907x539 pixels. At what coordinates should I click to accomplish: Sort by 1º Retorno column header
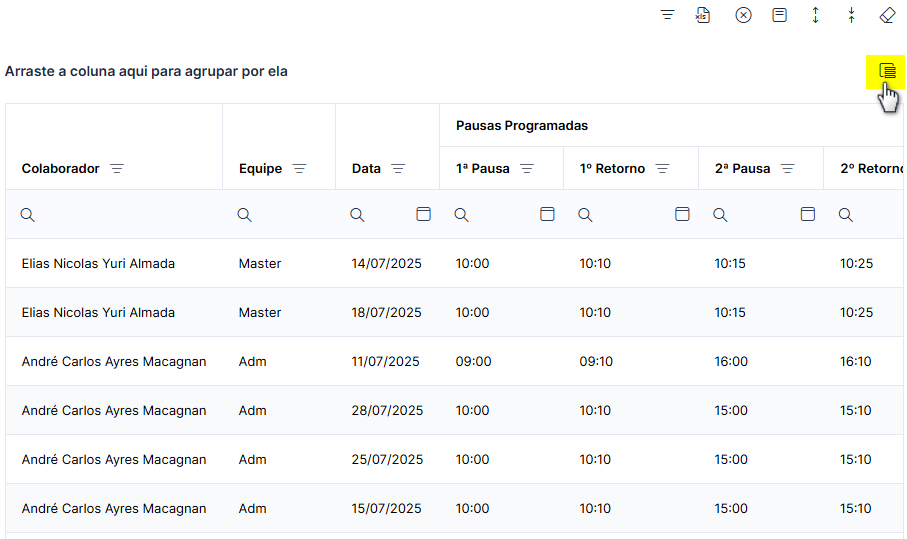pyautogui.click(x=612, y=169)
